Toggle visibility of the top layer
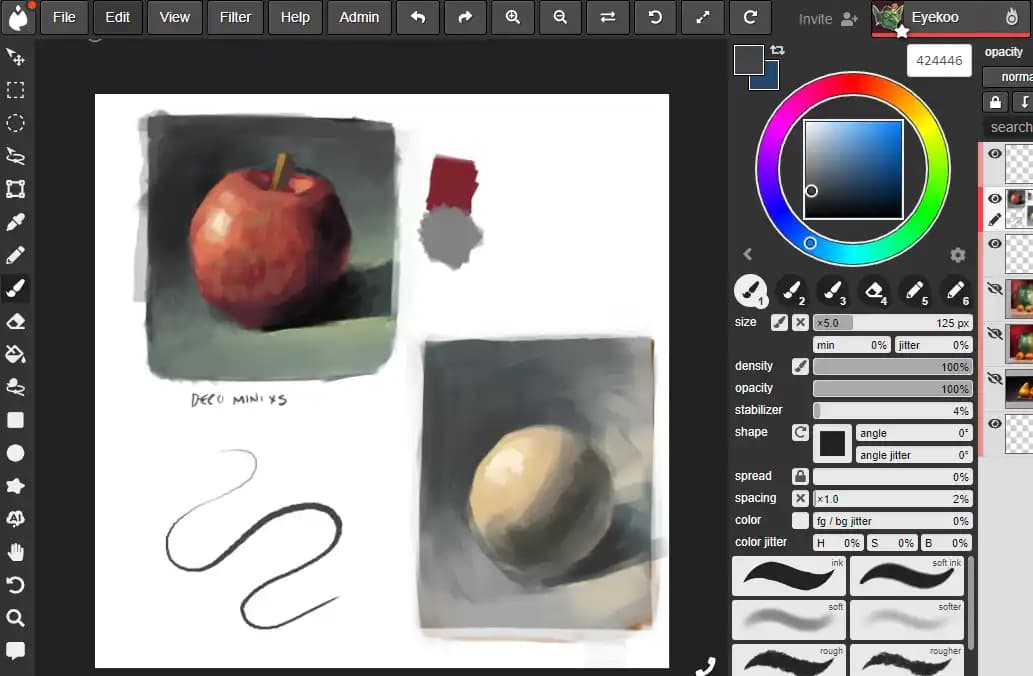Viewport: 1033px width, 676px height. click(995, 154)
